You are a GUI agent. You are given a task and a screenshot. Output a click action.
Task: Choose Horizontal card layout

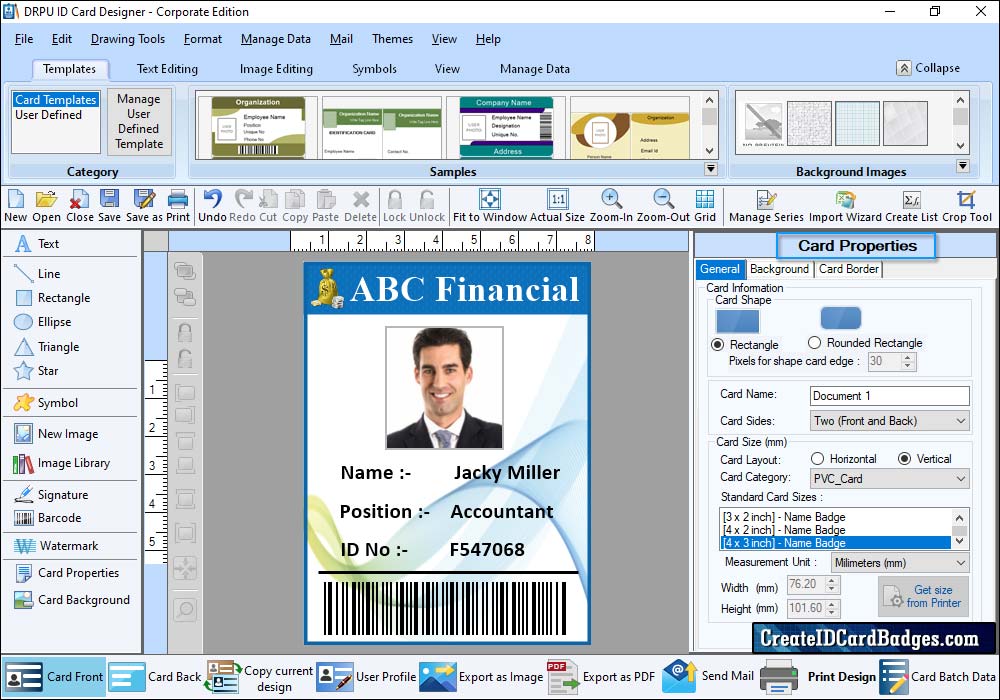[x=817, y=458]
